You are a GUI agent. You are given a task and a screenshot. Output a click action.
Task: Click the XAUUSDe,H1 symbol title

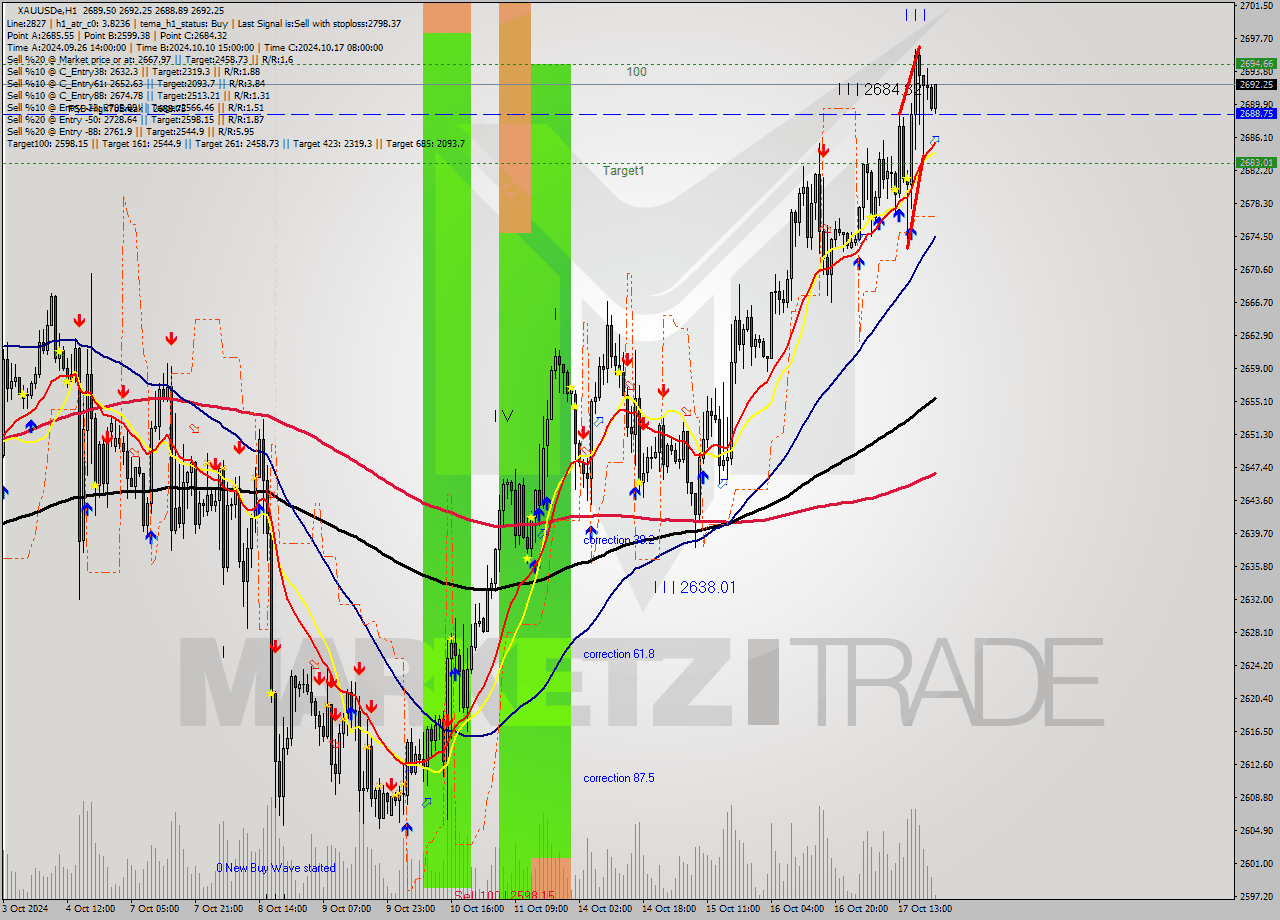point(47,10)
